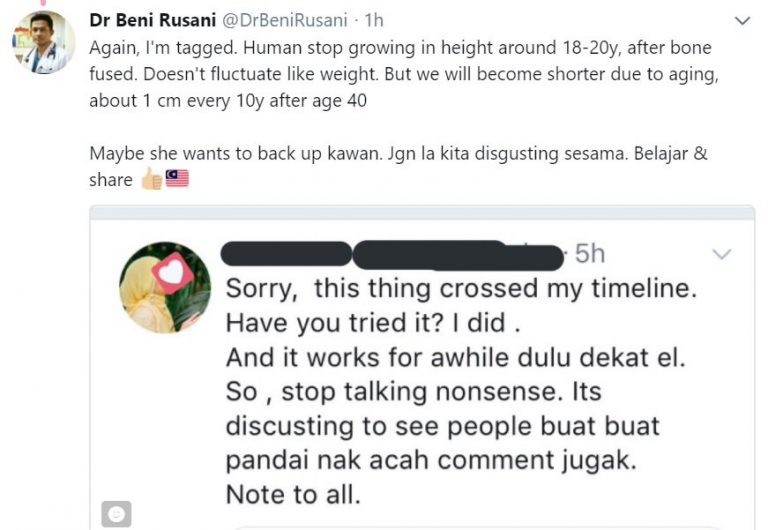This screenshot has width=768, height=530.
Task: Open Dr Beni Rusani's profile picture
Action: click(44, 42)
